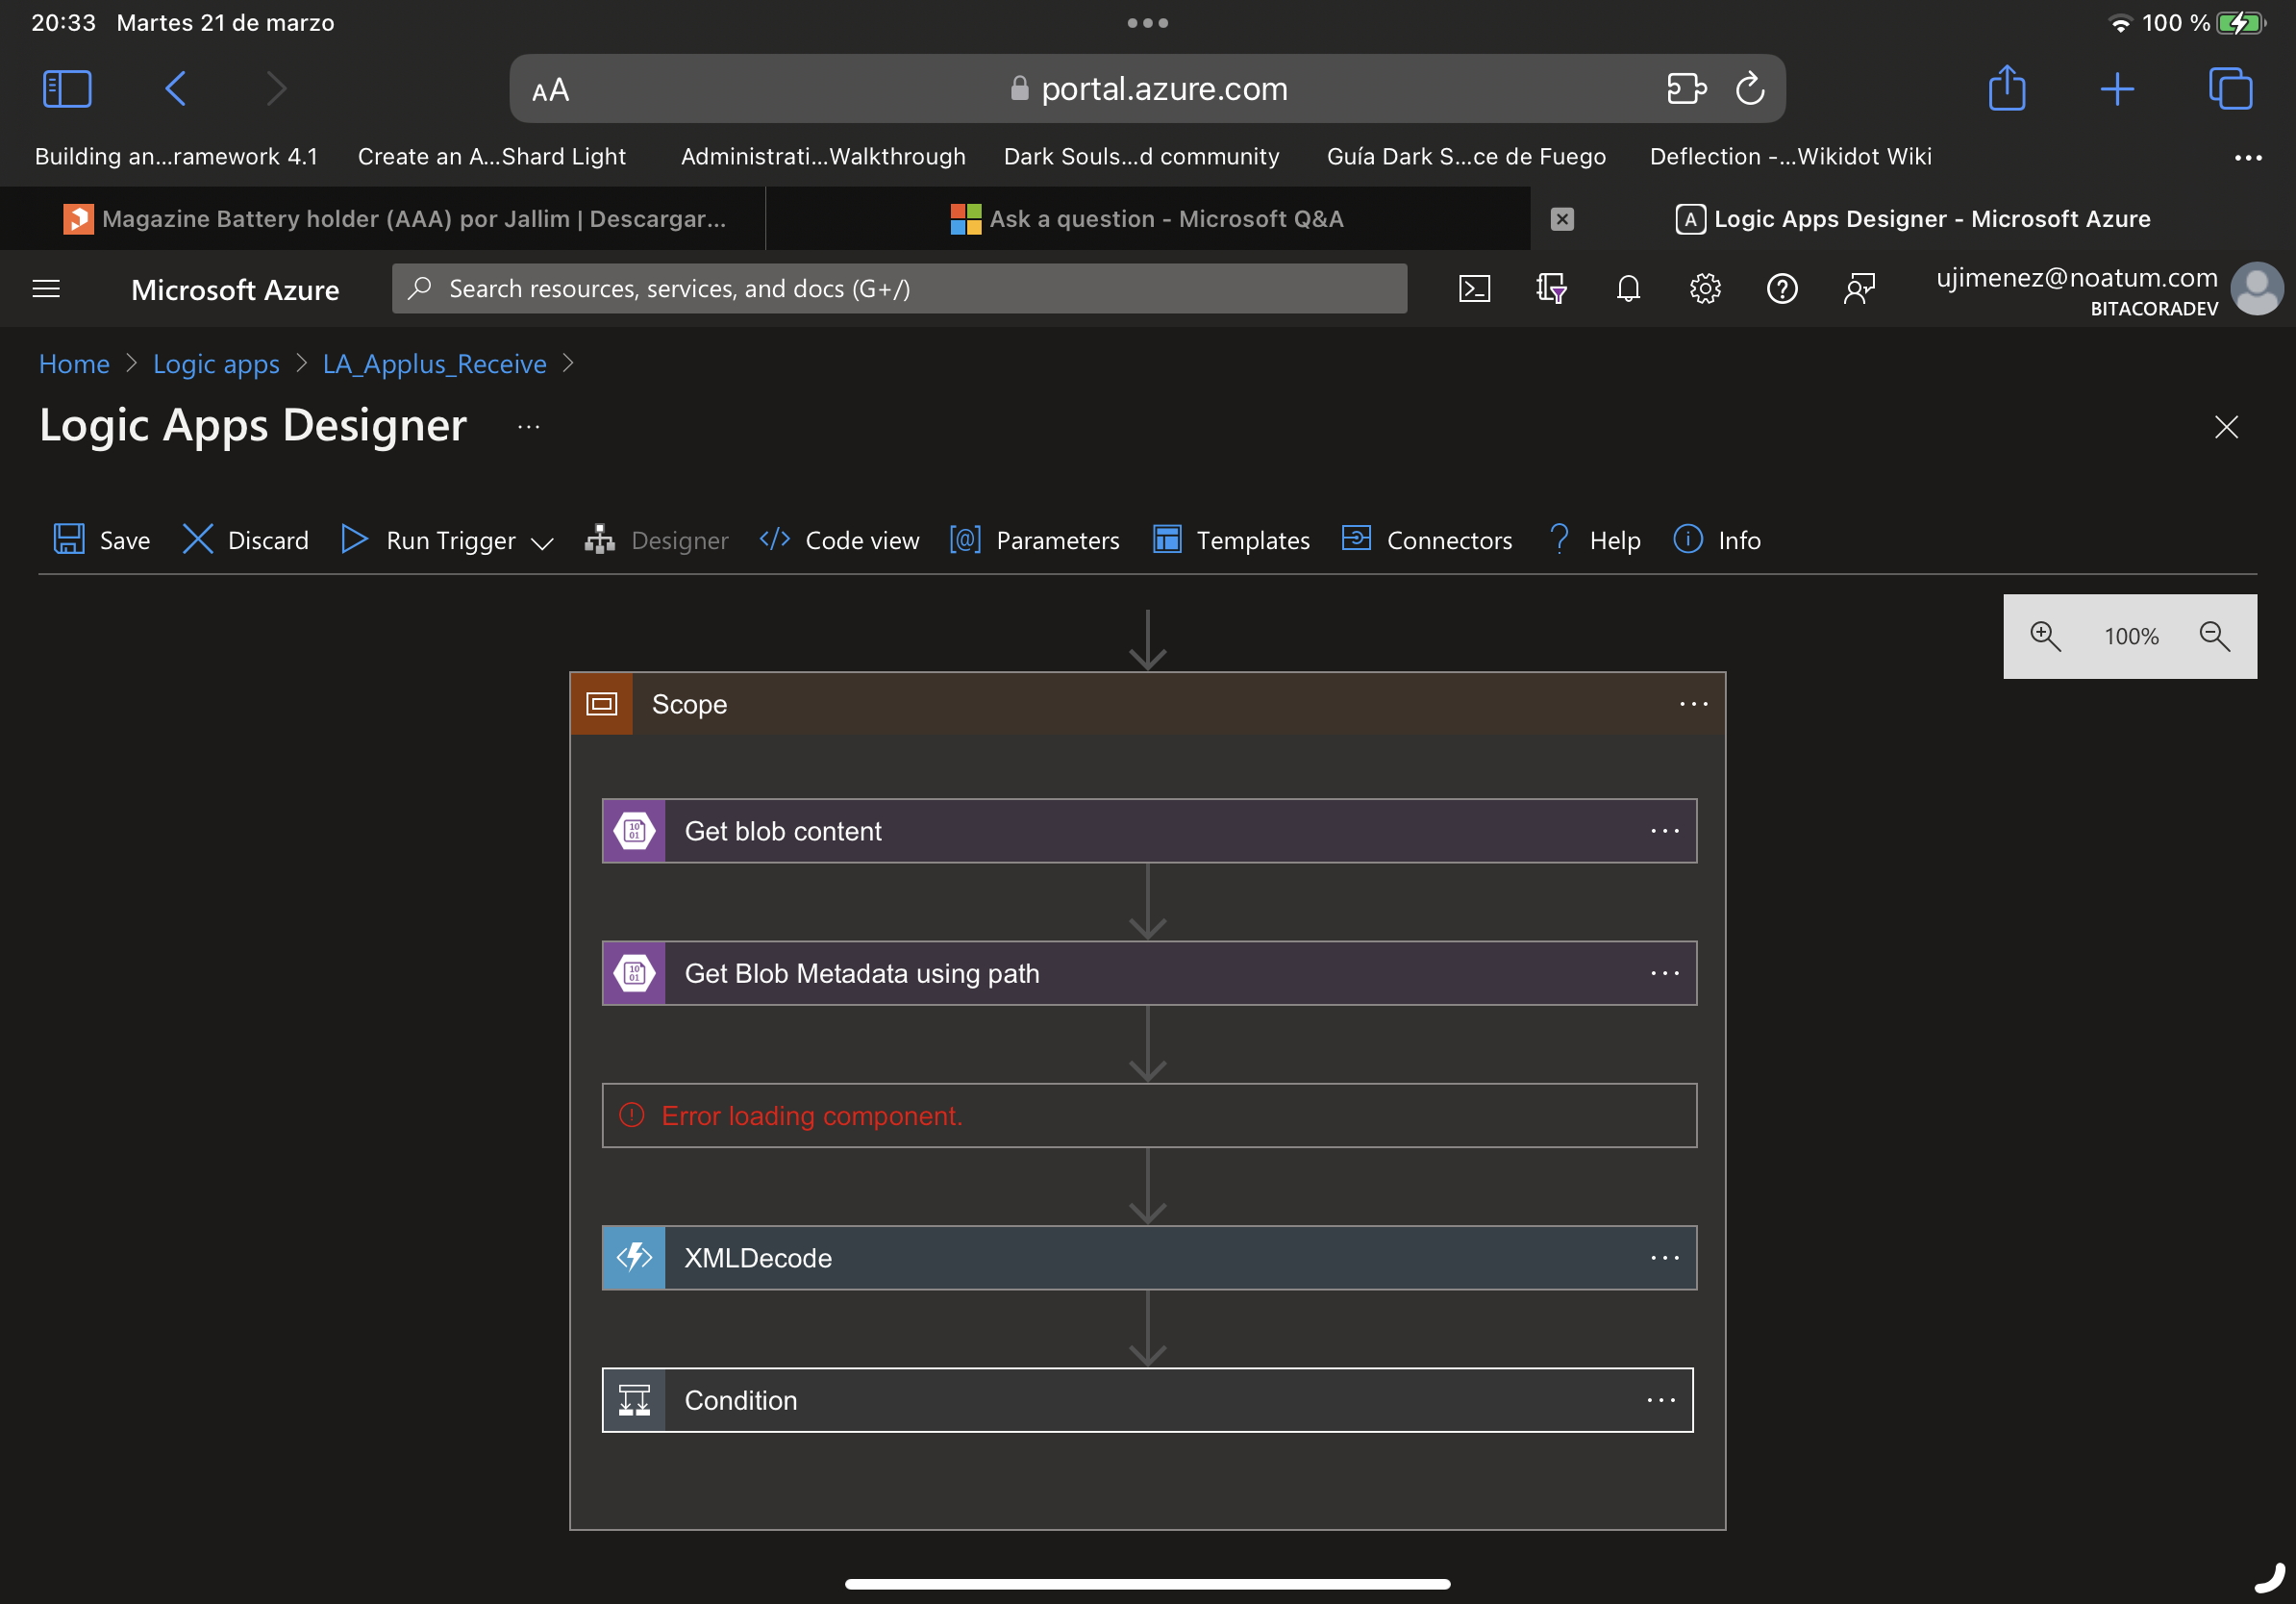
Task: Open Templates
Action: 1231,540
